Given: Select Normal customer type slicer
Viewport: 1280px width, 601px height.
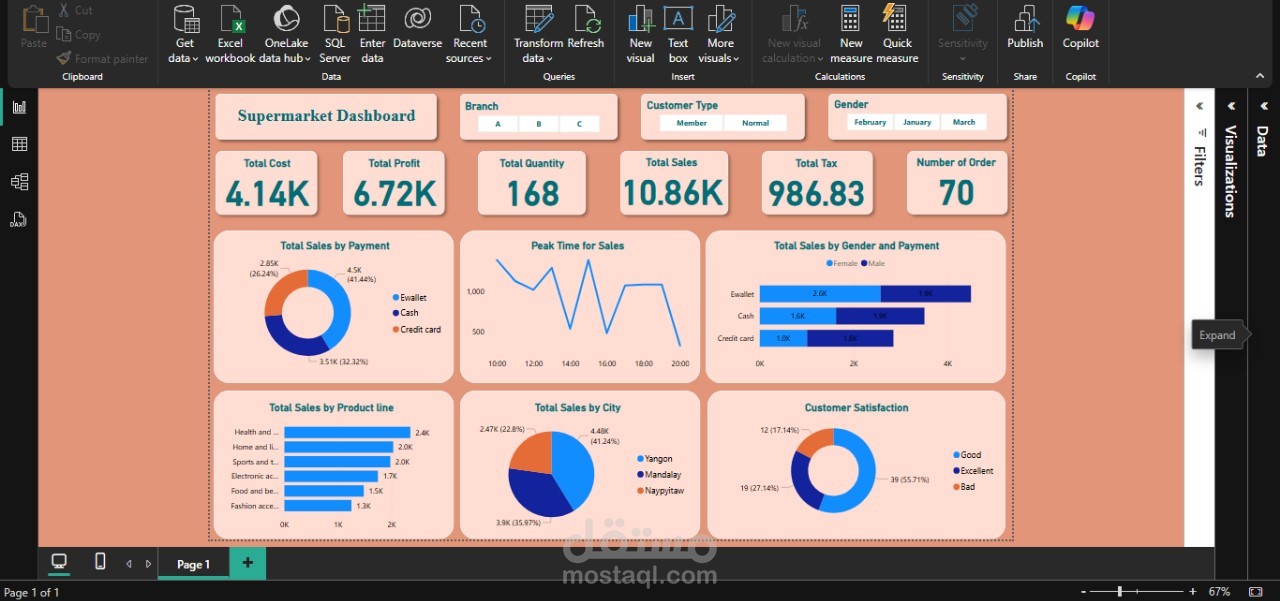Looking at the screenshot, I should (756, 123).
